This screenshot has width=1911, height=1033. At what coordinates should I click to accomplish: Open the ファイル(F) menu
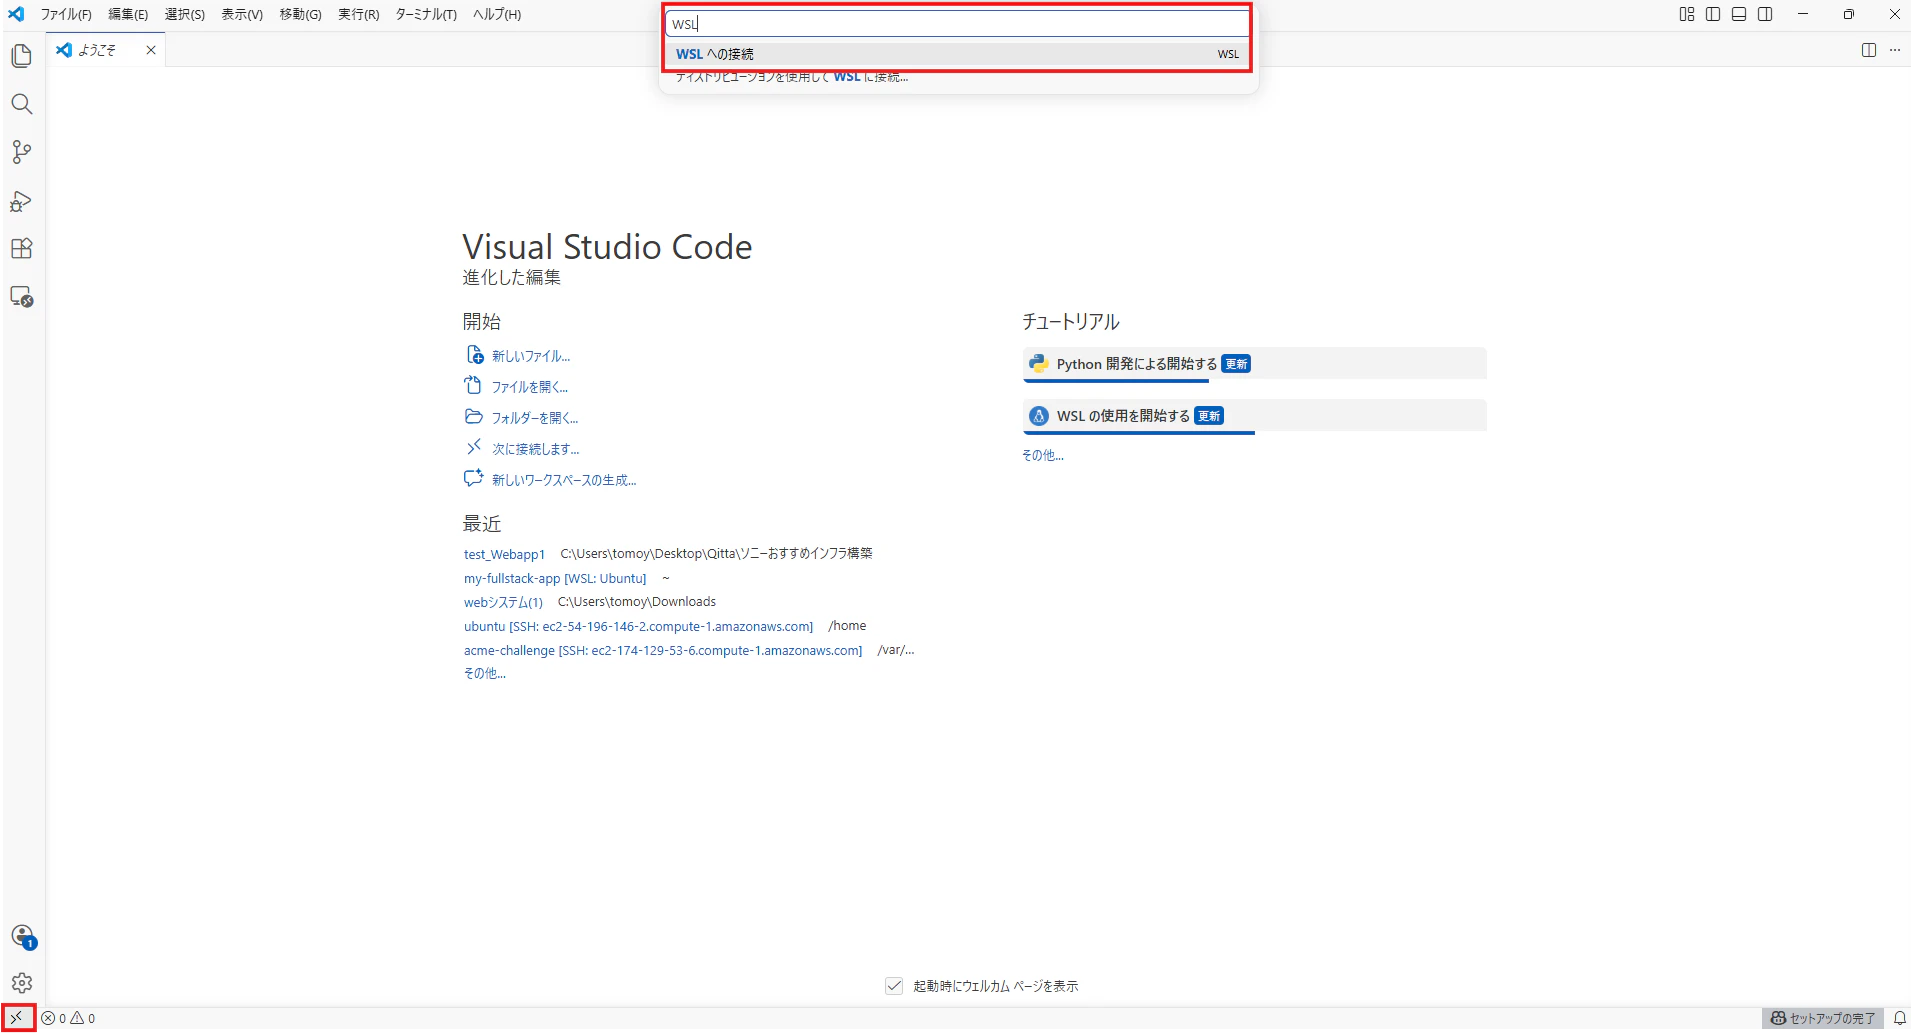[x=66, y=14]
